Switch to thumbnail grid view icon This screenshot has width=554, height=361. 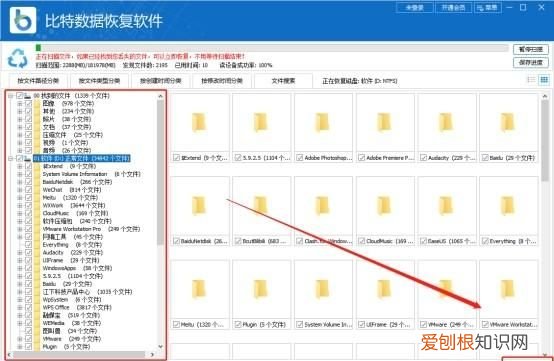coord(544,80)
